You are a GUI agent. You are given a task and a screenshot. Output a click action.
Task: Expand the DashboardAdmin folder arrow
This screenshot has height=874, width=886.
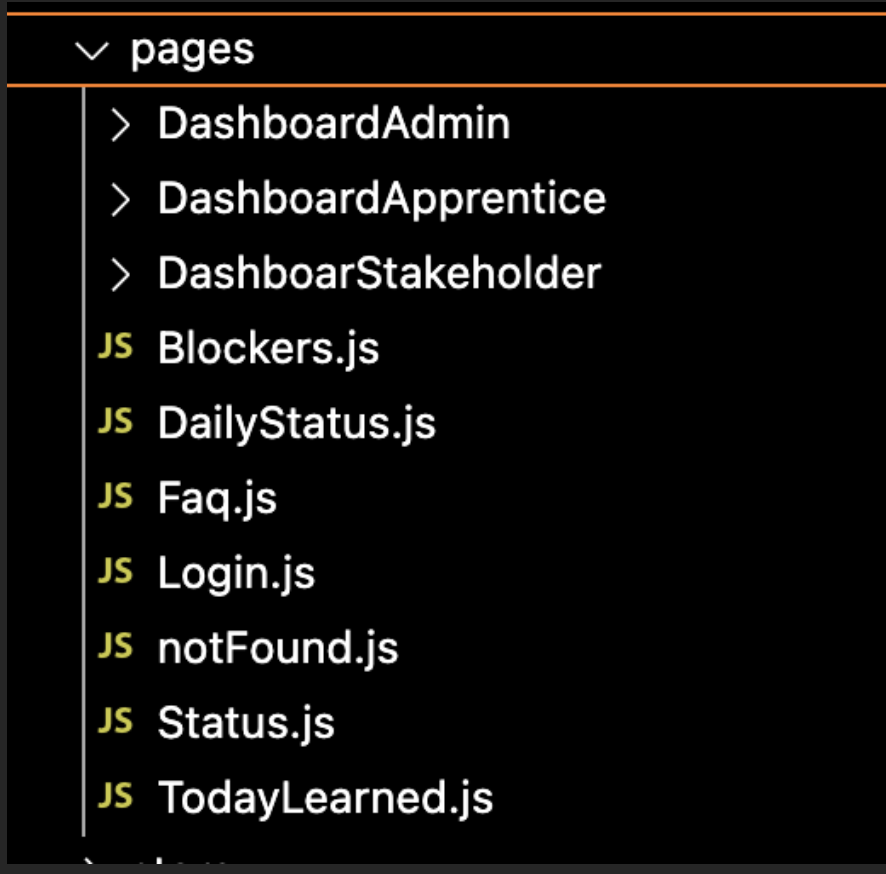point(120,124)
